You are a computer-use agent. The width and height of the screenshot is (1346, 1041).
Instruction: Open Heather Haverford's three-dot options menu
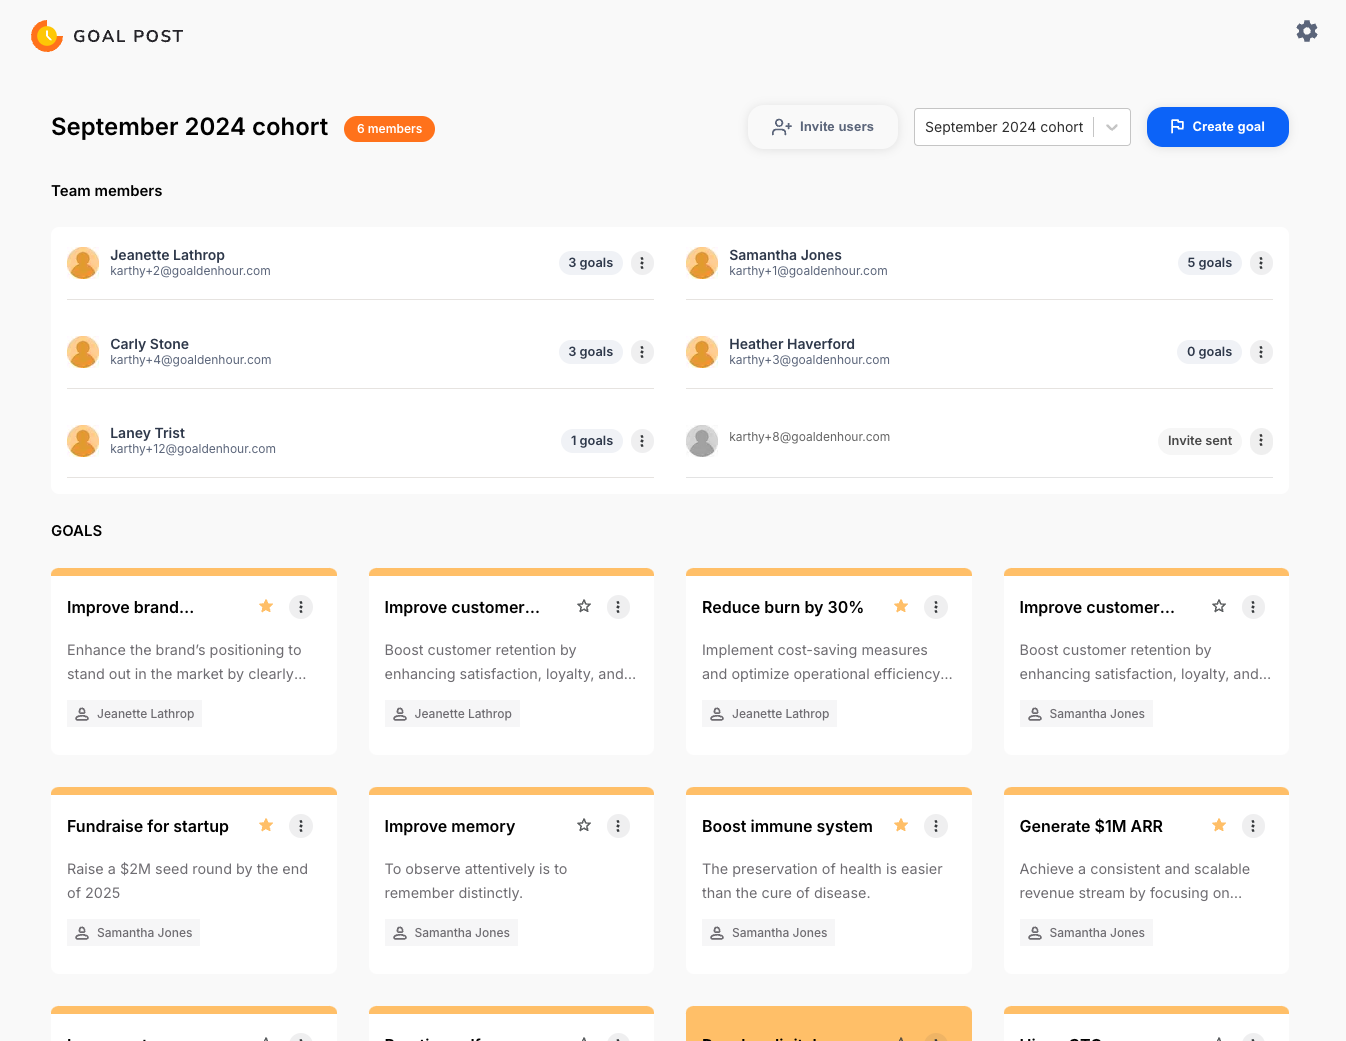pyautogui.click(x=1260, y=352)
